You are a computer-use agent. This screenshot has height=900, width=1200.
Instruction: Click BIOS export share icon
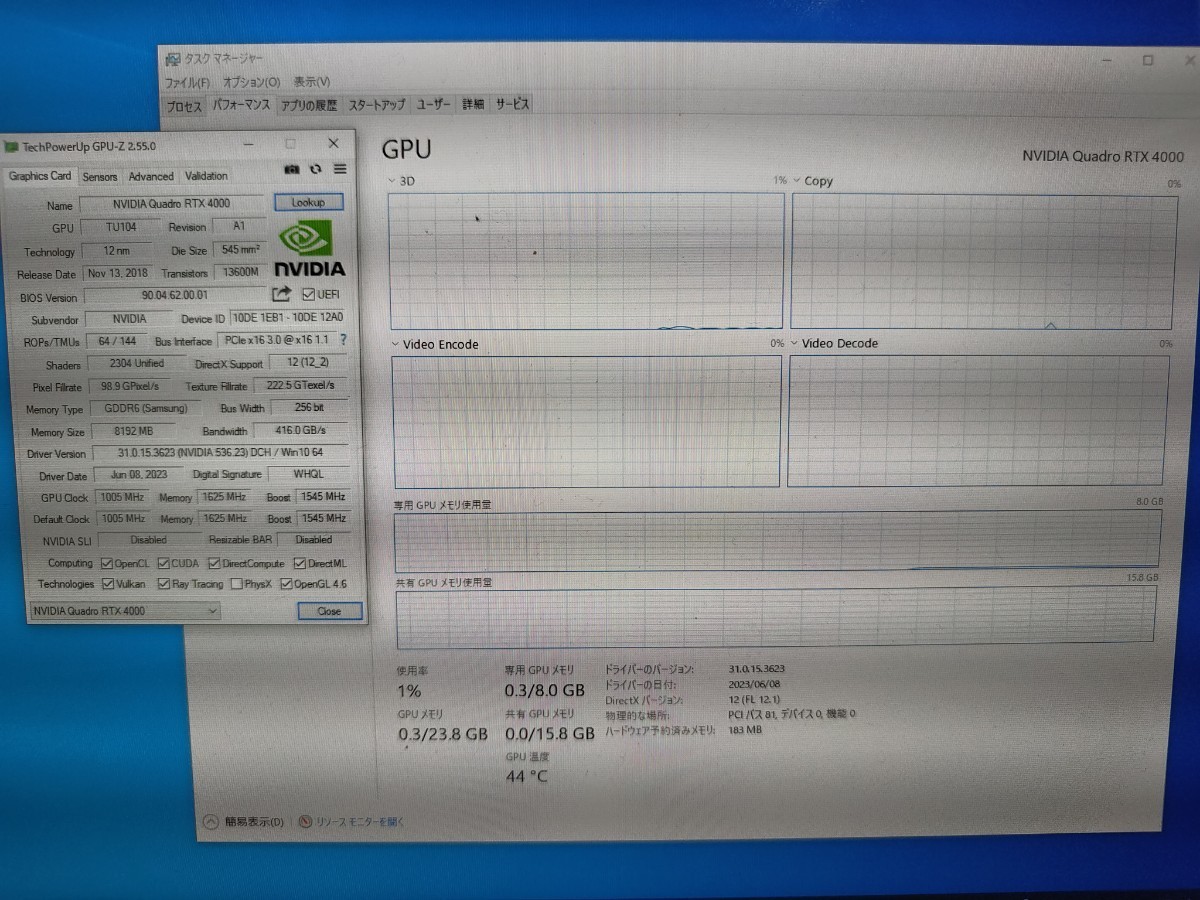pos(281,294)
